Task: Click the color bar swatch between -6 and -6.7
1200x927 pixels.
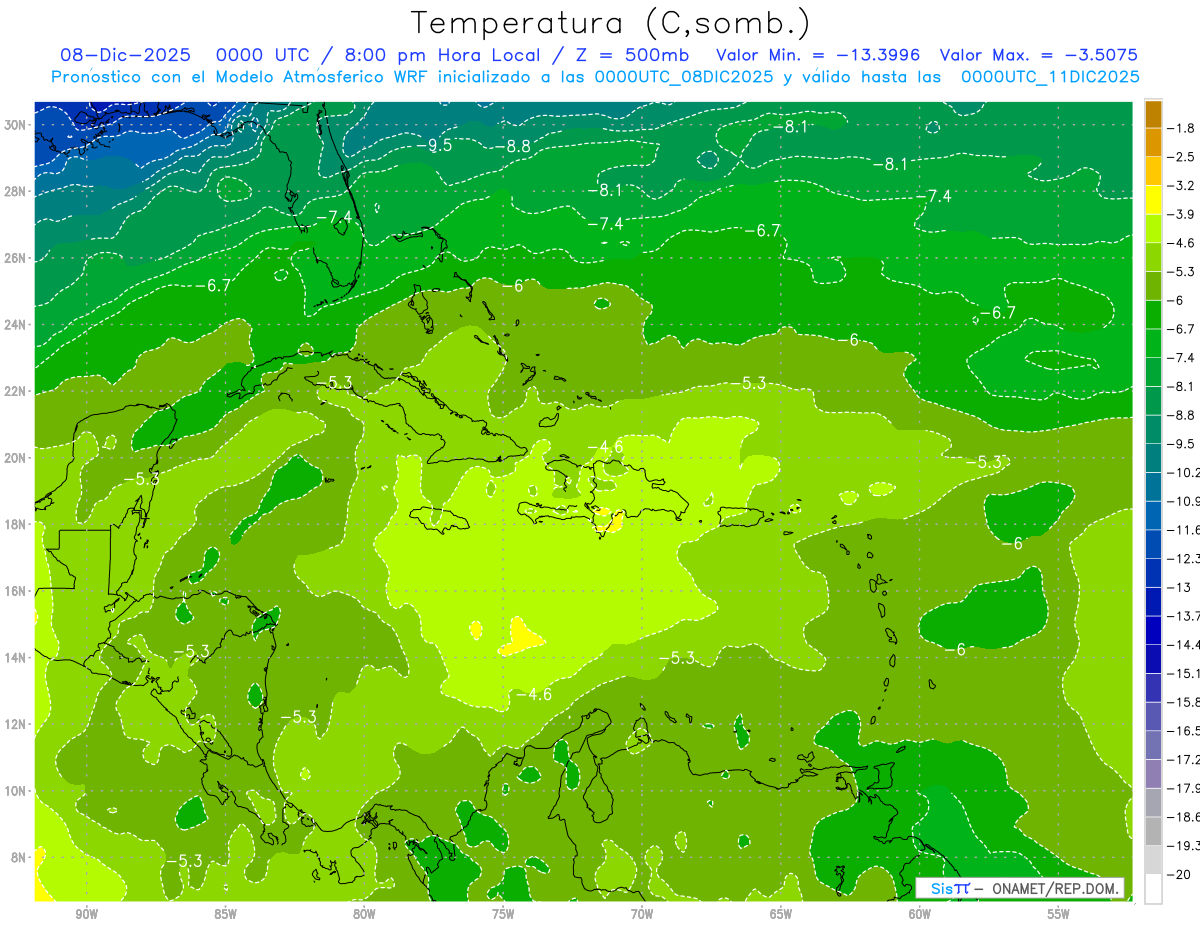Action: [x=1153, y=315]
